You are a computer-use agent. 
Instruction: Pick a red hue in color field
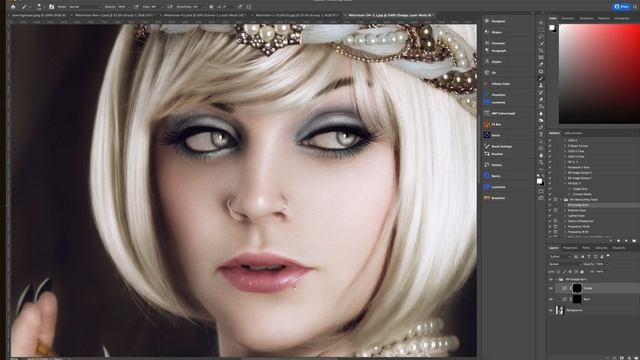point(599,74)
